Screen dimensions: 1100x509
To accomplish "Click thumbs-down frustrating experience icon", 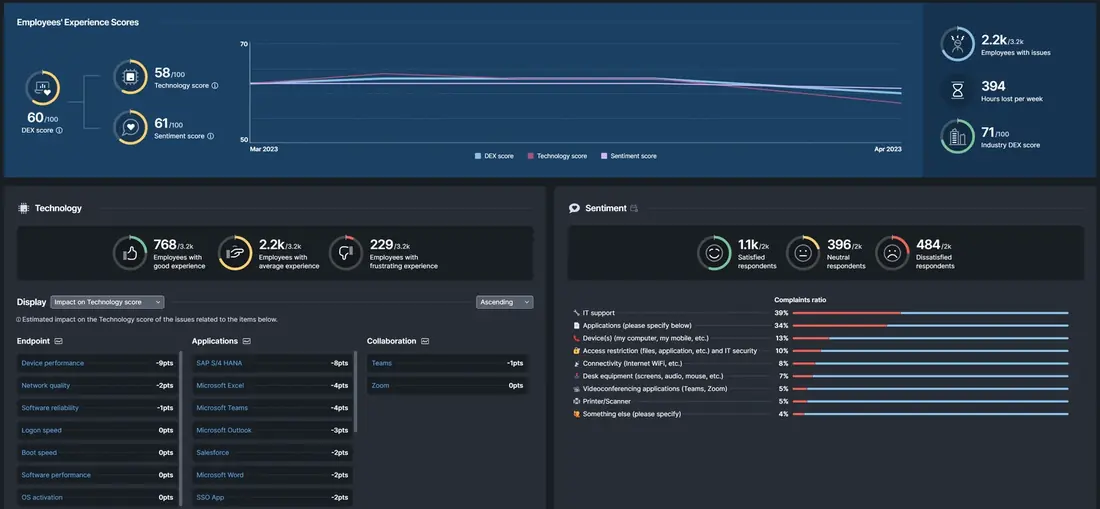I will coord(347,252).
